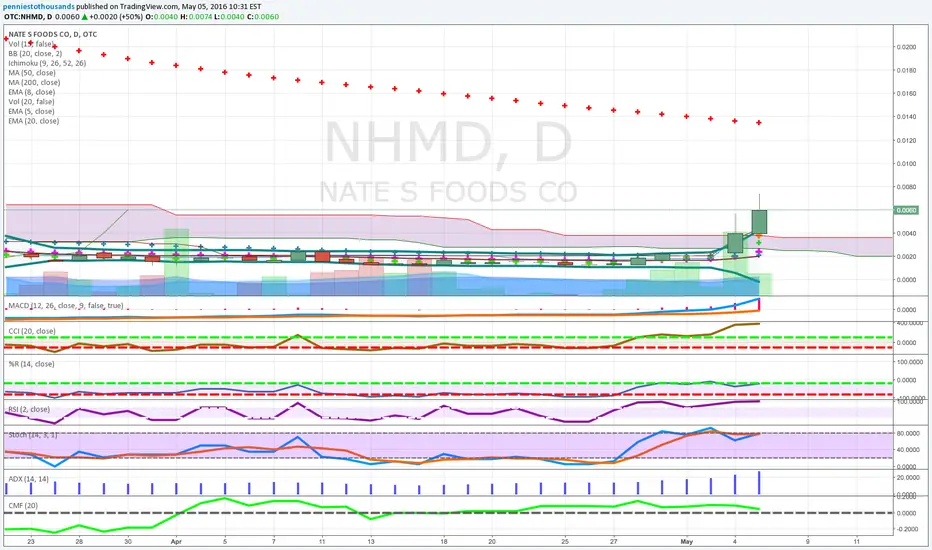This screenshot has width=932, height=550.
Task: Click the Apr date axis label
Action: pos(175,542)
